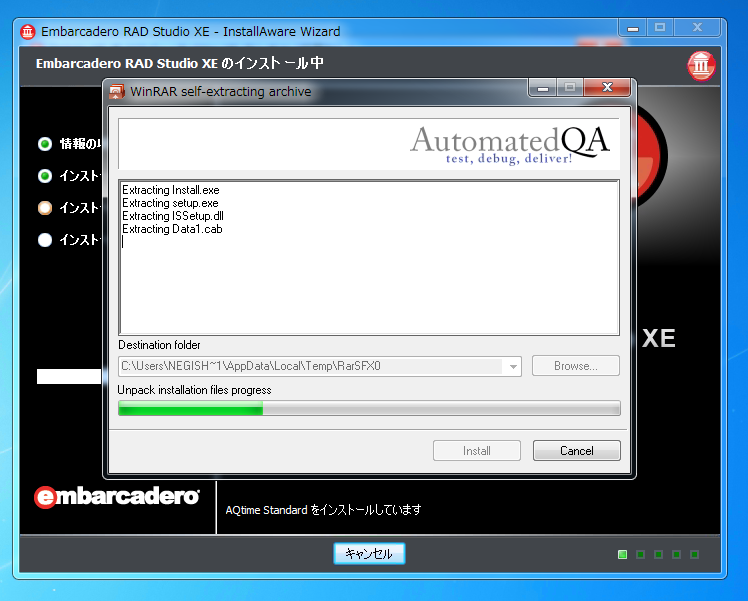Image resolution: width=748 pixels, height=601 pixels.
Task: Click 'Extracting ISSetup.dll' log line
Action: click(173, 216)
